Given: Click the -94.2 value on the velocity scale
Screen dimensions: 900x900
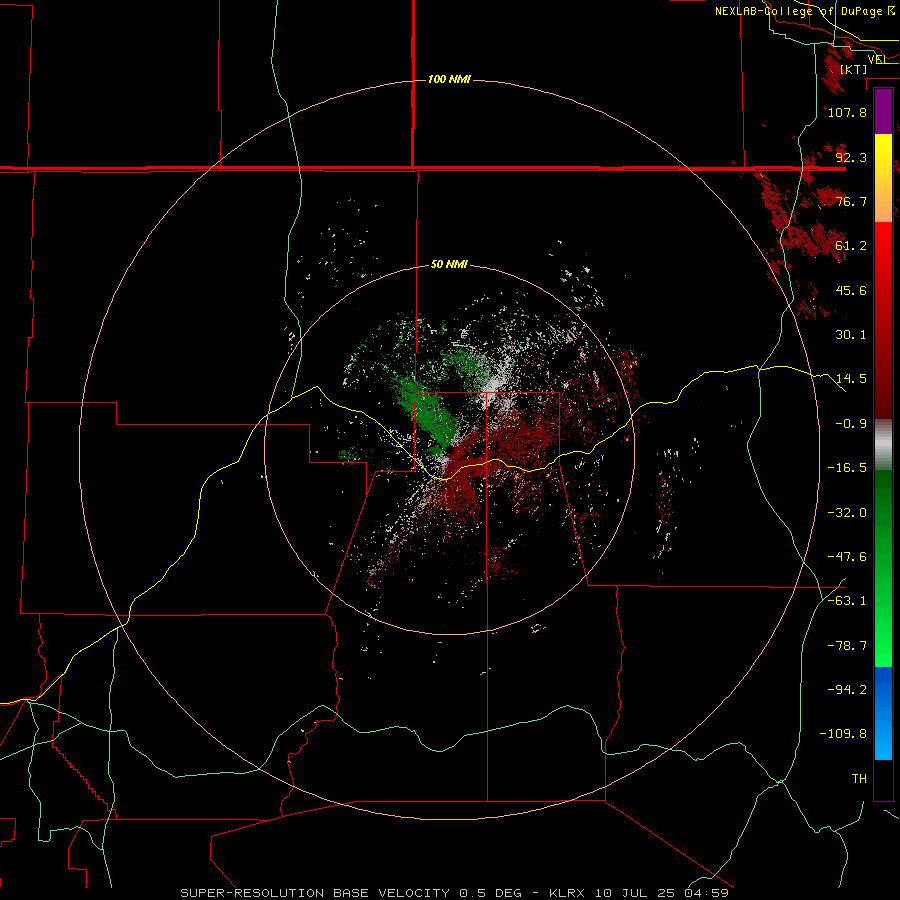Looking at the screenshot, I should [x=847, y=690].
